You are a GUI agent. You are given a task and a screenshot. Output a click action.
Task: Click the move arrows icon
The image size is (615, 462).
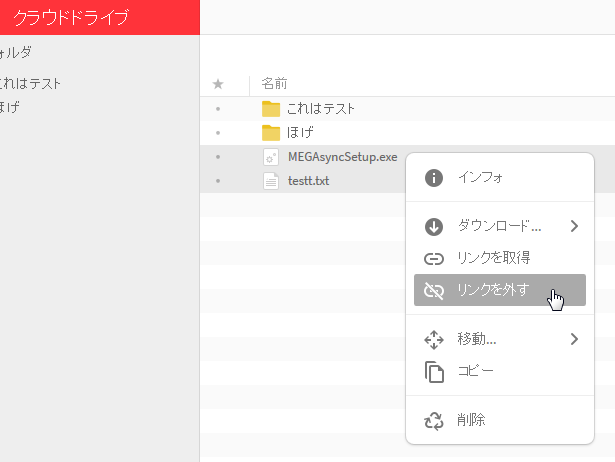[433, 340]
